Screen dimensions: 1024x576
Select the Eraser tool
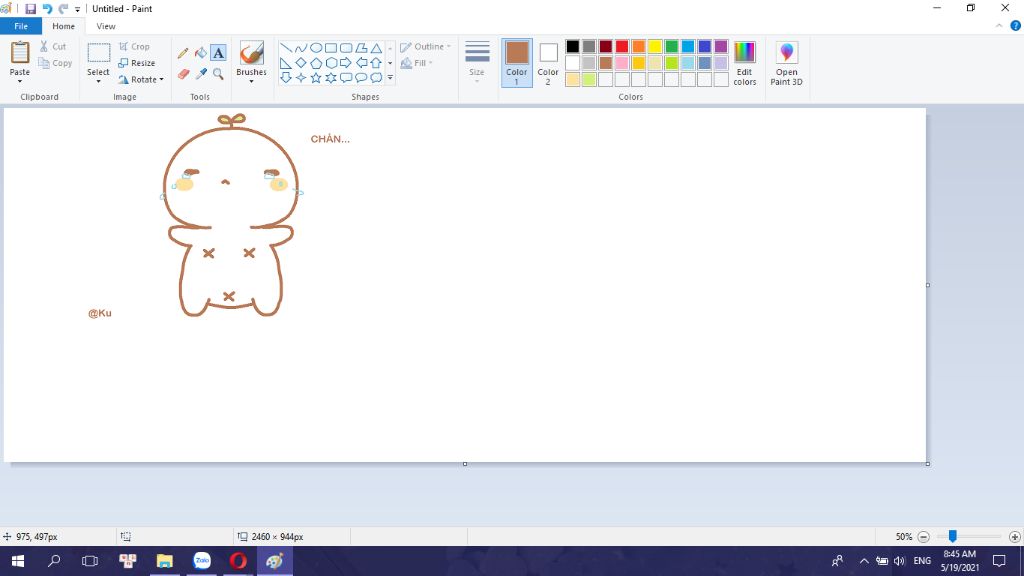pyautogui.click(x=184, y=74)
